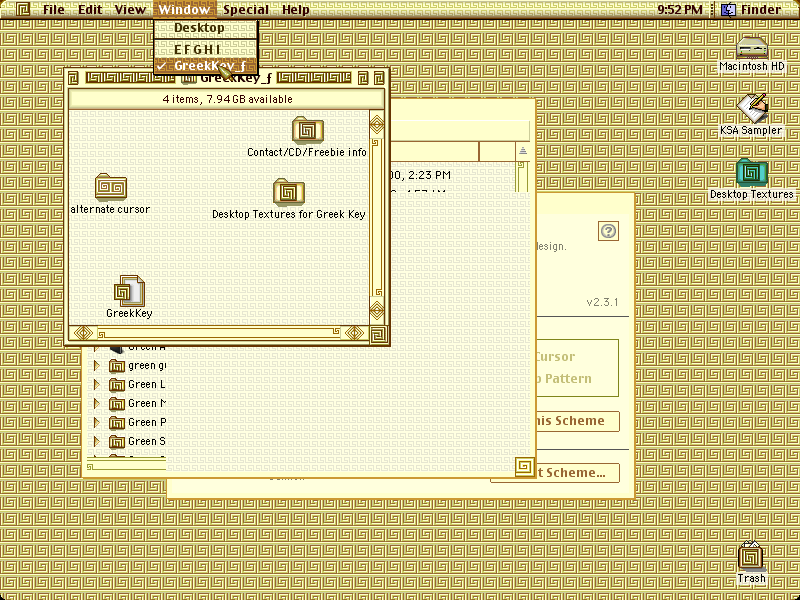Click the 'GreekKey' file name label
Image resolution: width=800 pixels, height=600 pixels.
point(129,313)
